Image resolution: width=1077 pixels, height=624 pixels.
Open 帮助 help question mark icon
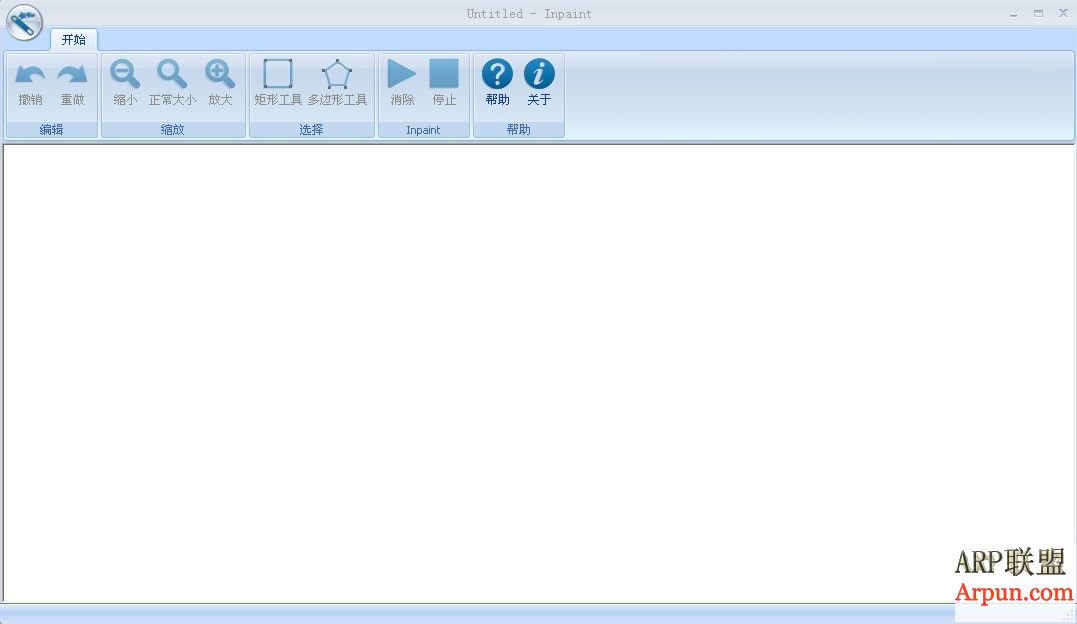(x=497, y=84)
